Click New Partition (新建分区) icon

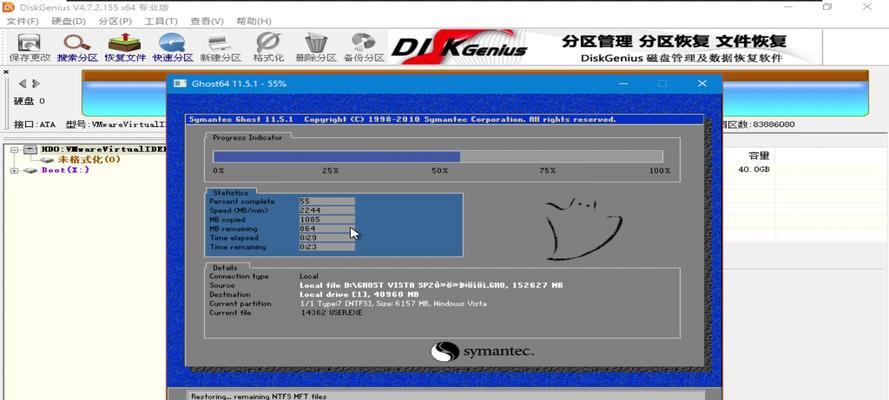[220, 48]
